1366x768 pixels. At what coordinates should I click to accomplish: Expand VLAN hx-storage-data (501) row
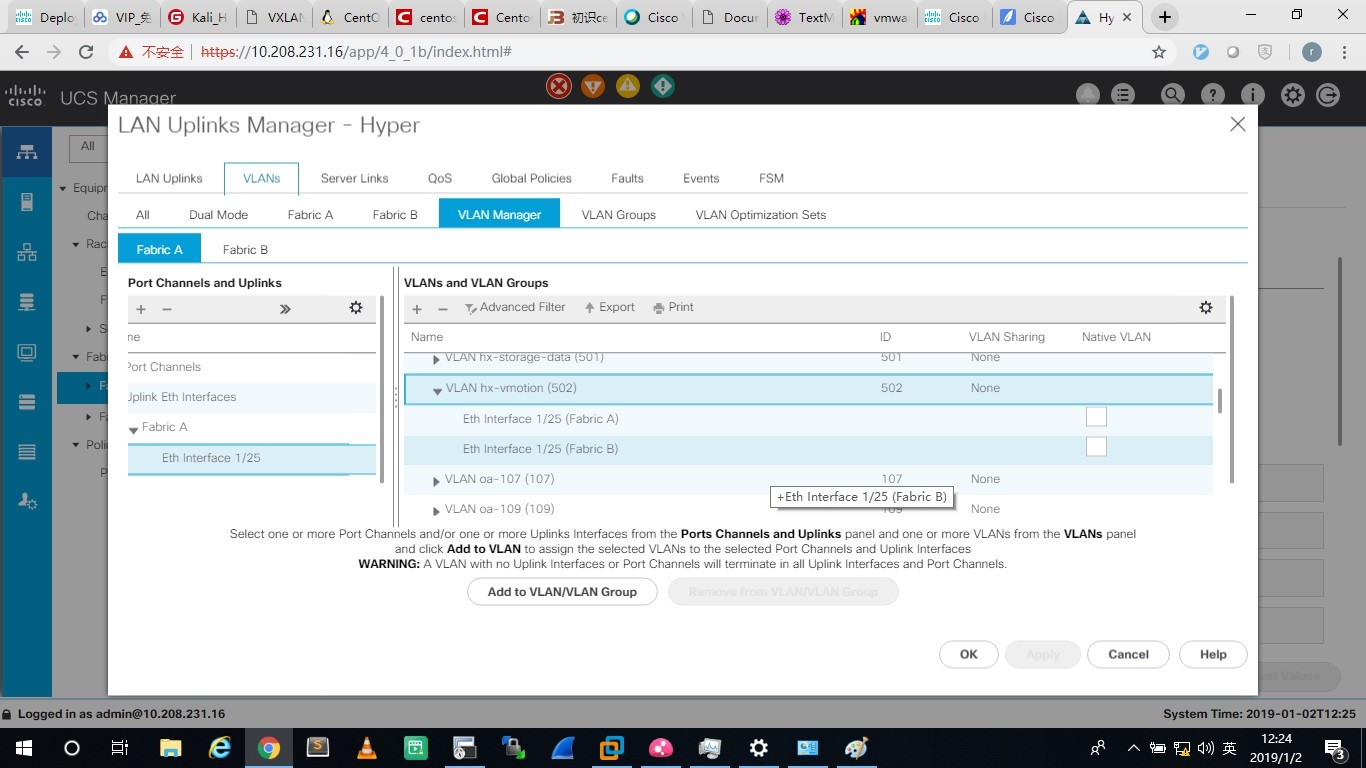pos(436,359)
